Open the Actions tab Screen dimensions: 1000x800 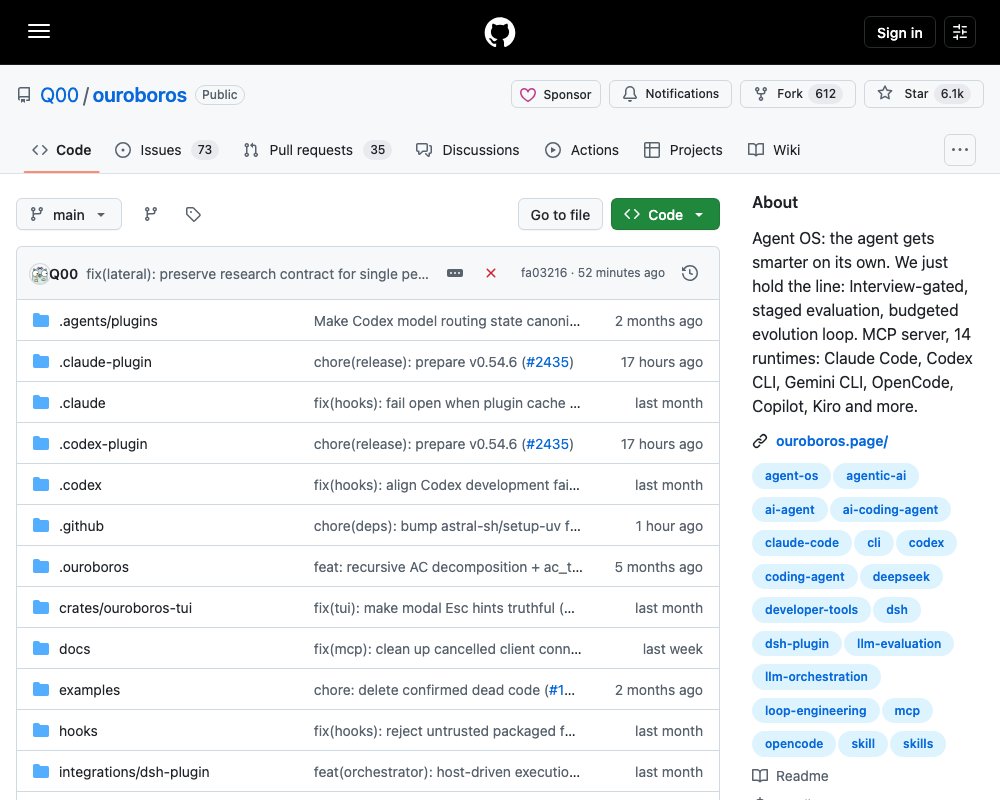point(582,150)
